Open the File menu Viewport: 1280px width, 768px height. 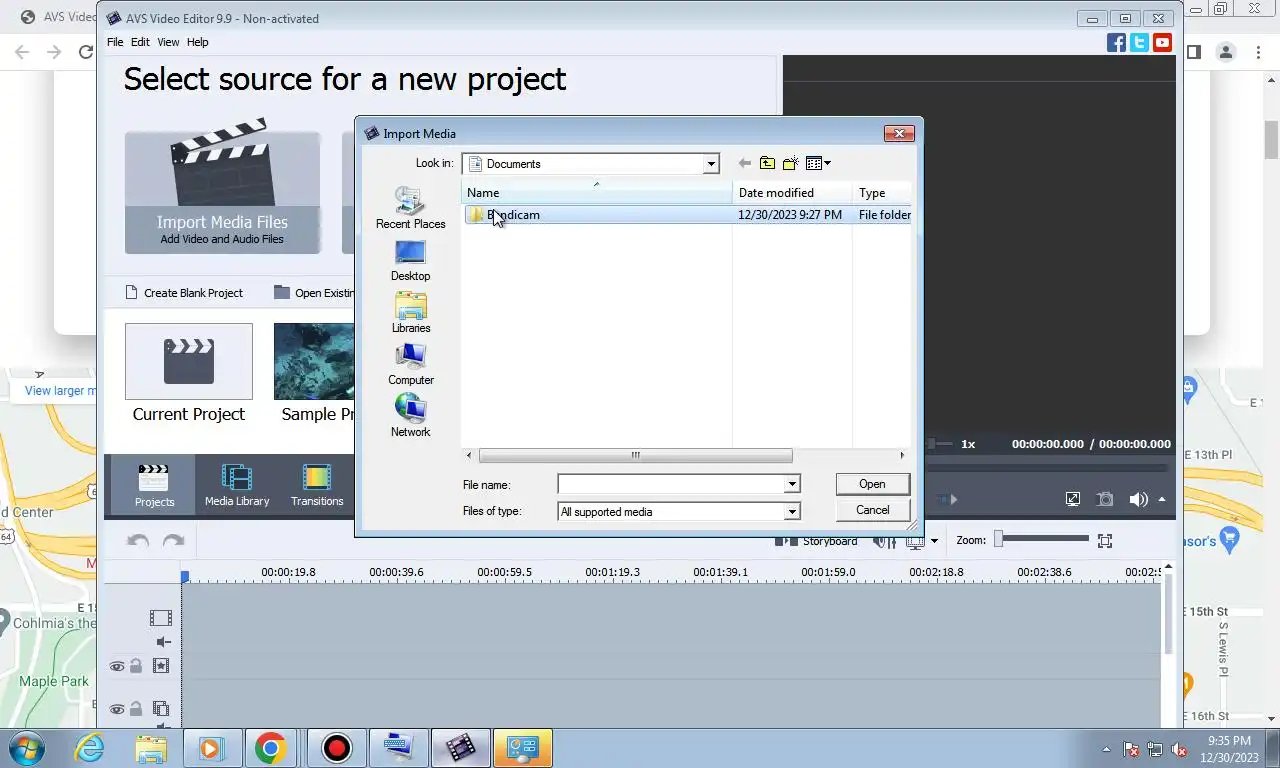[115, 42]
